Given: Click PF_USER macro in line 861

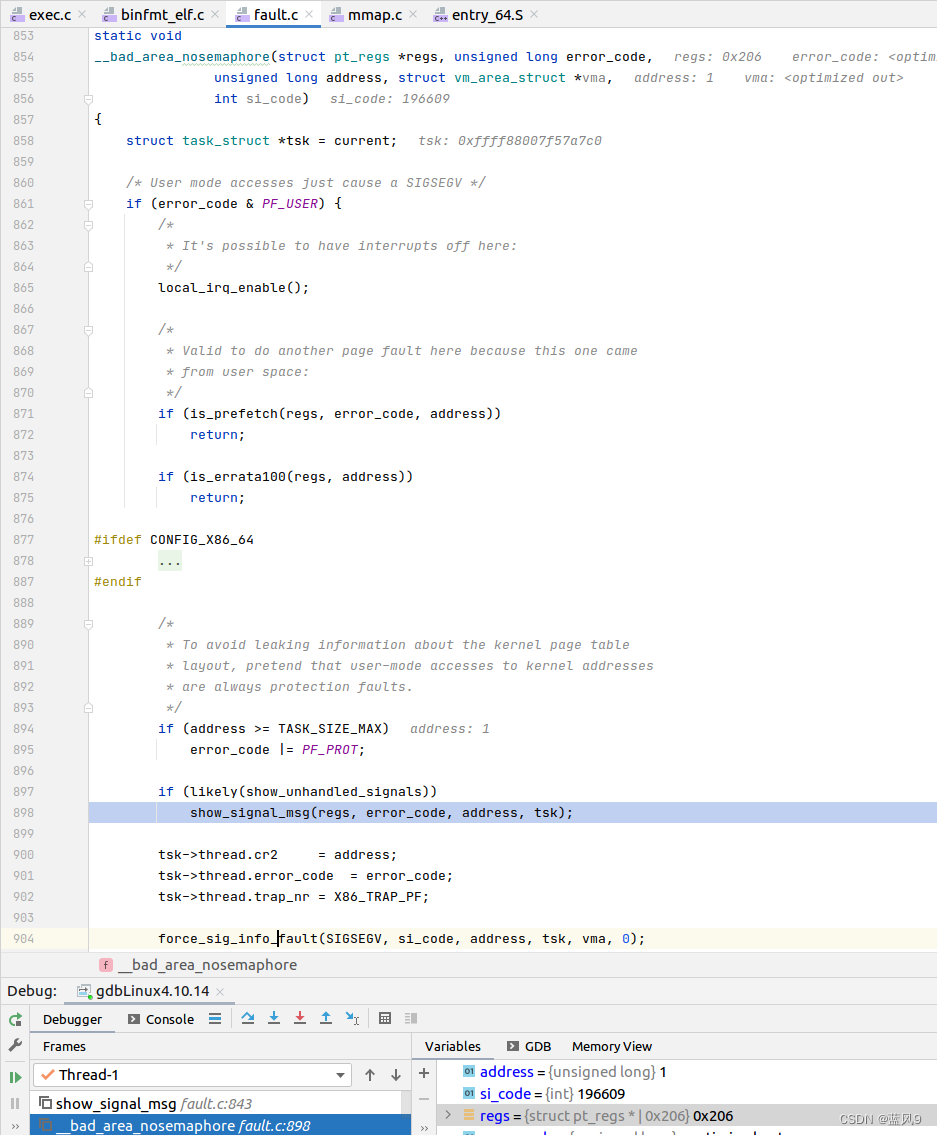Looking at the screenshot, I should pyautogui.click(x=290, y=204).
